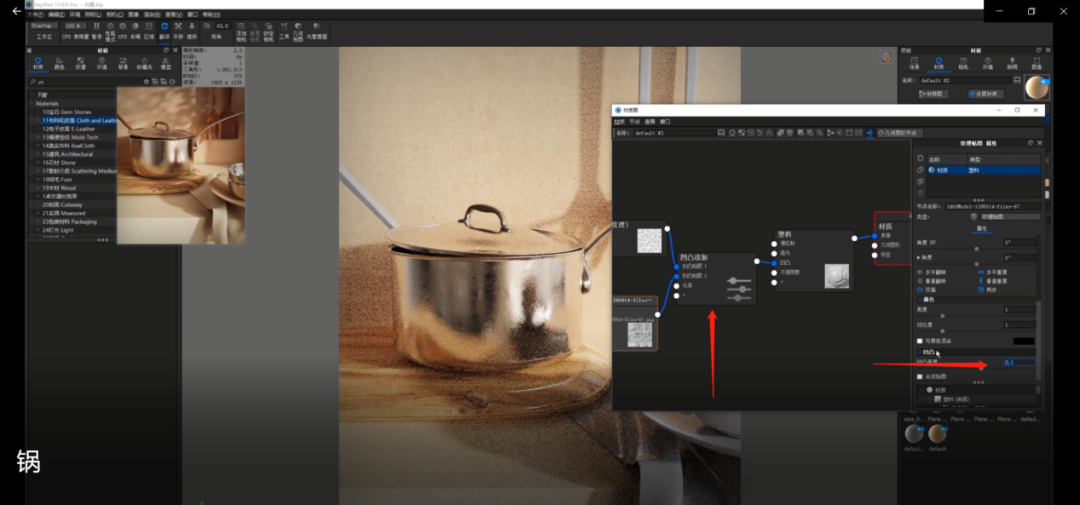1080x505 pixels.
Task: Click the black blend color swatch
Action: click(x=1024, y=341)
